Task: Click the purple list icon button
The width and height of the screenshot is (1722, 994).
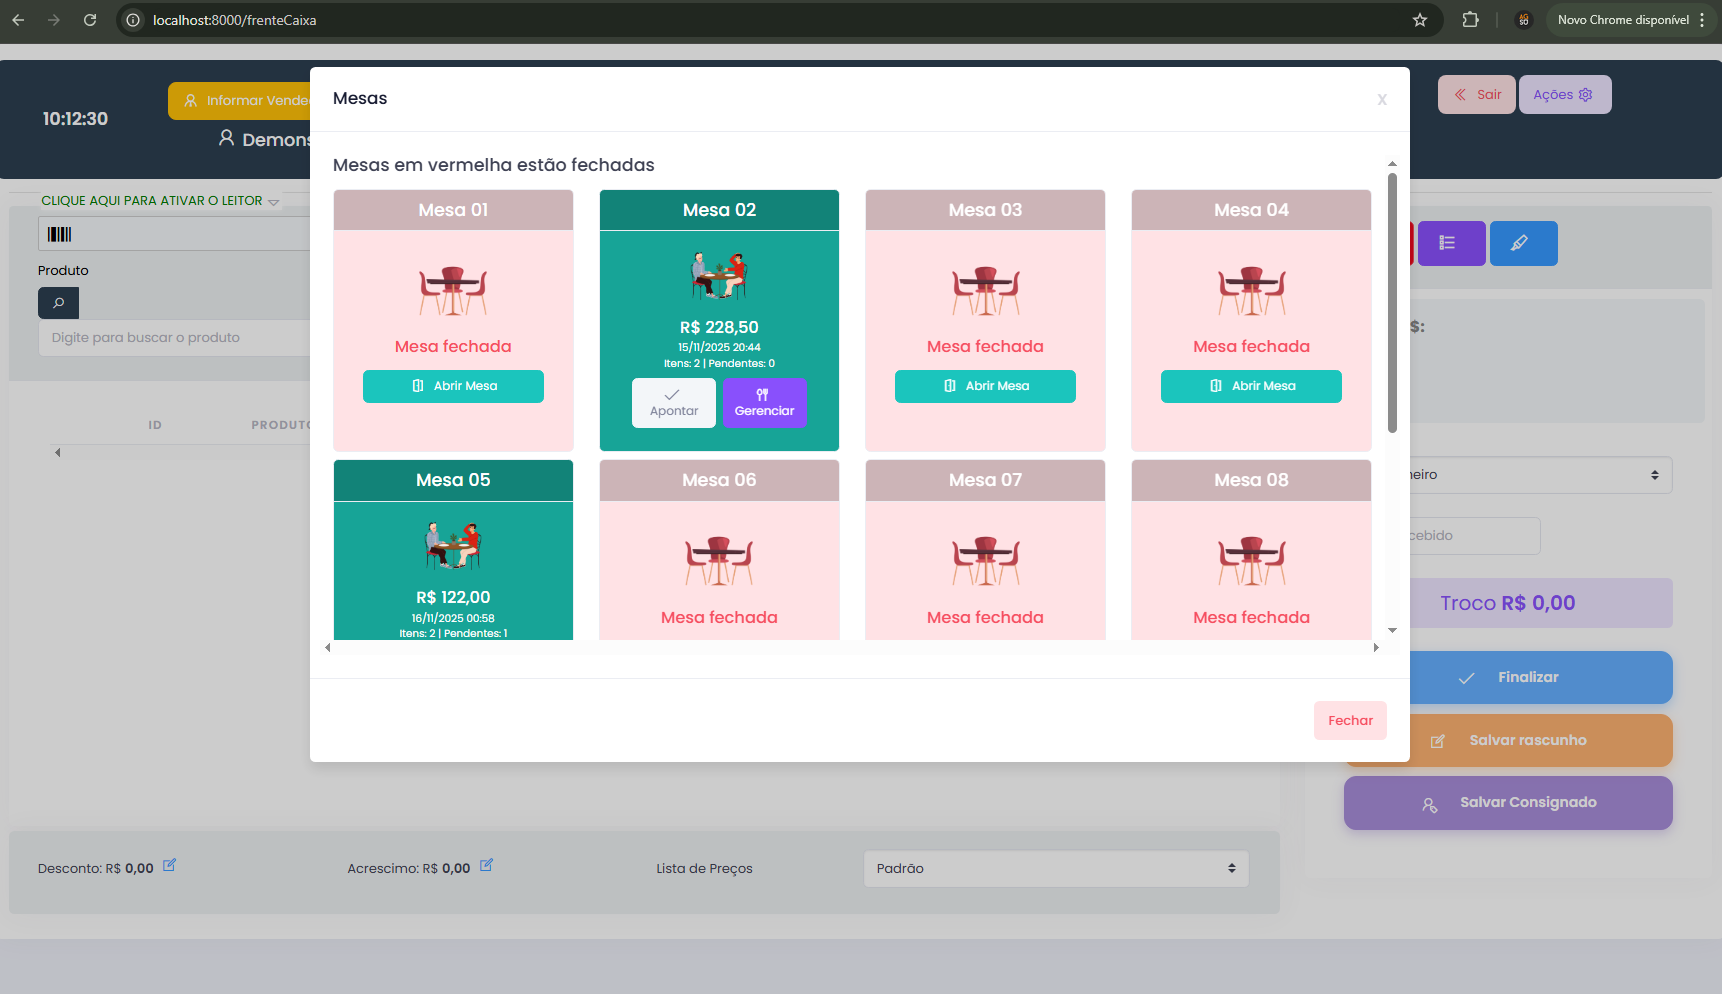Action: click(x=1450, y=243)
